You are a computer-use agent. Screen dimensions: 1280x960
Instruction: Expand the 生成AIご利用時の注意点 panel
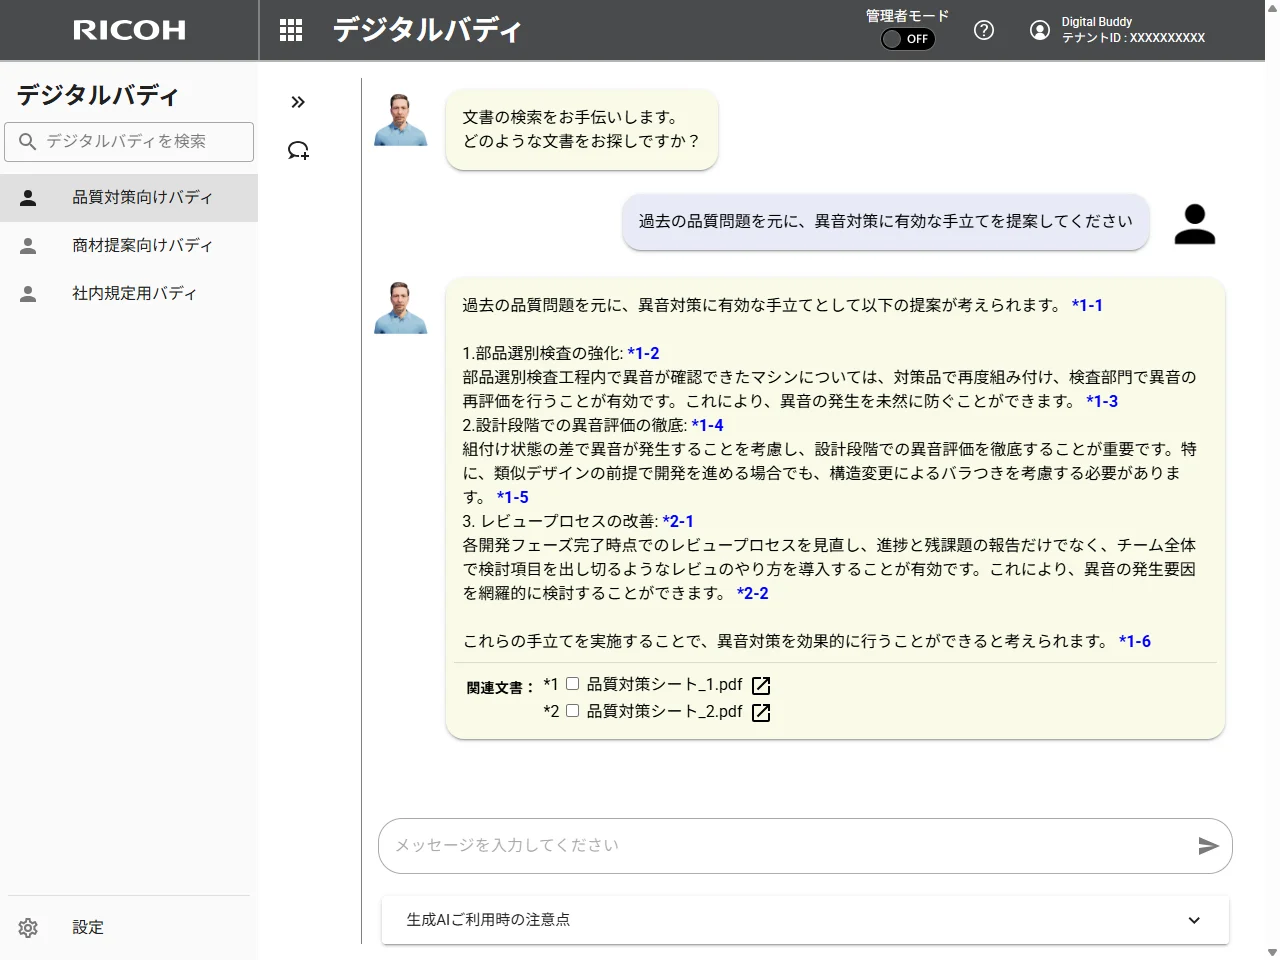click(x=1194, y=920)
